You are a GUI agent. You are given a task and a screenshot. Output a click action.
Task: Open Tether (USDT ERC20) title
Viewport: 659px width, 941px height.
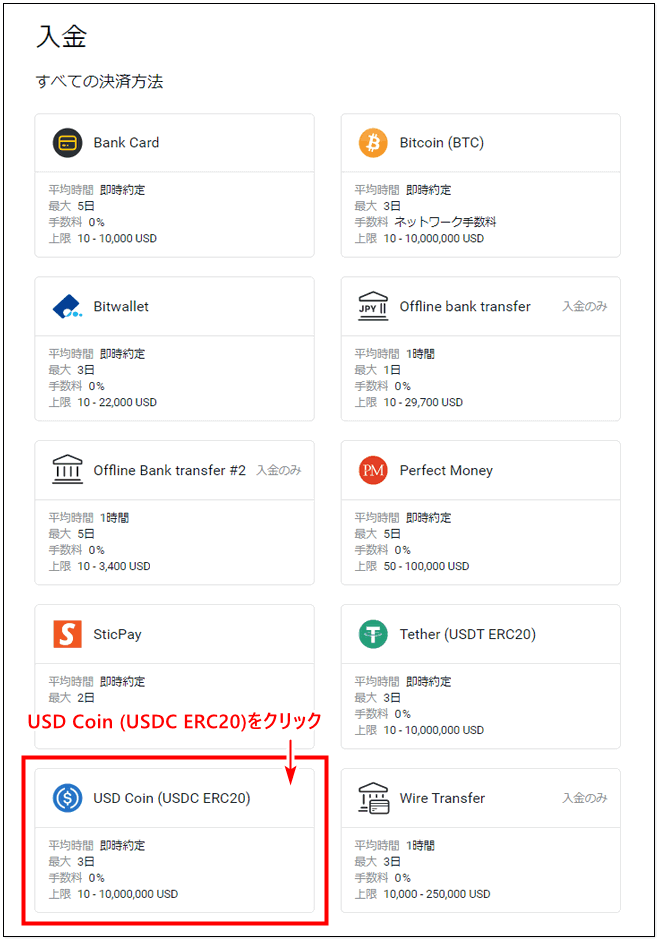[468, 634]
